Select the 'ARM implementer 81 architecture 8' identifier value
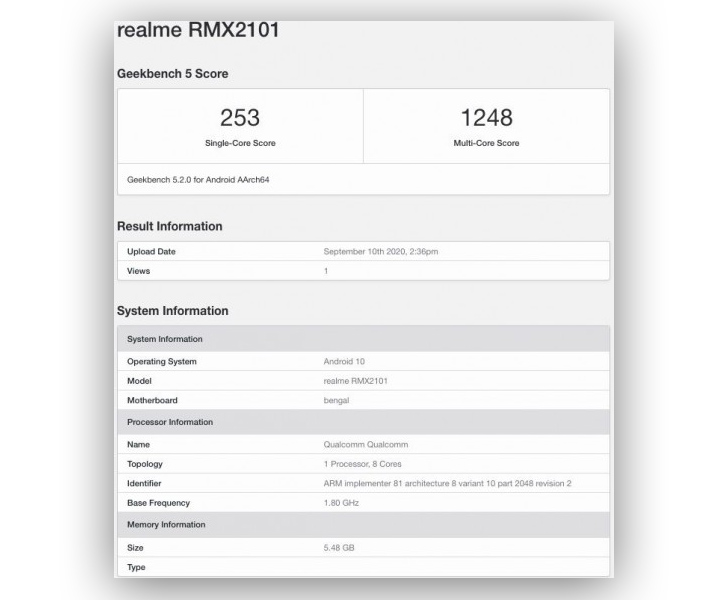 coord(448,483)
